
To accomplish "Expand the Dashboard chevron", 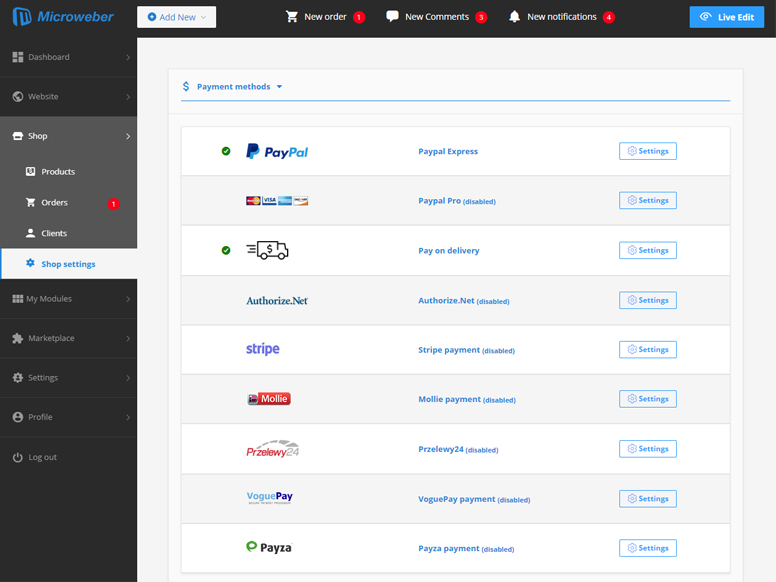I will pos(128,57).
